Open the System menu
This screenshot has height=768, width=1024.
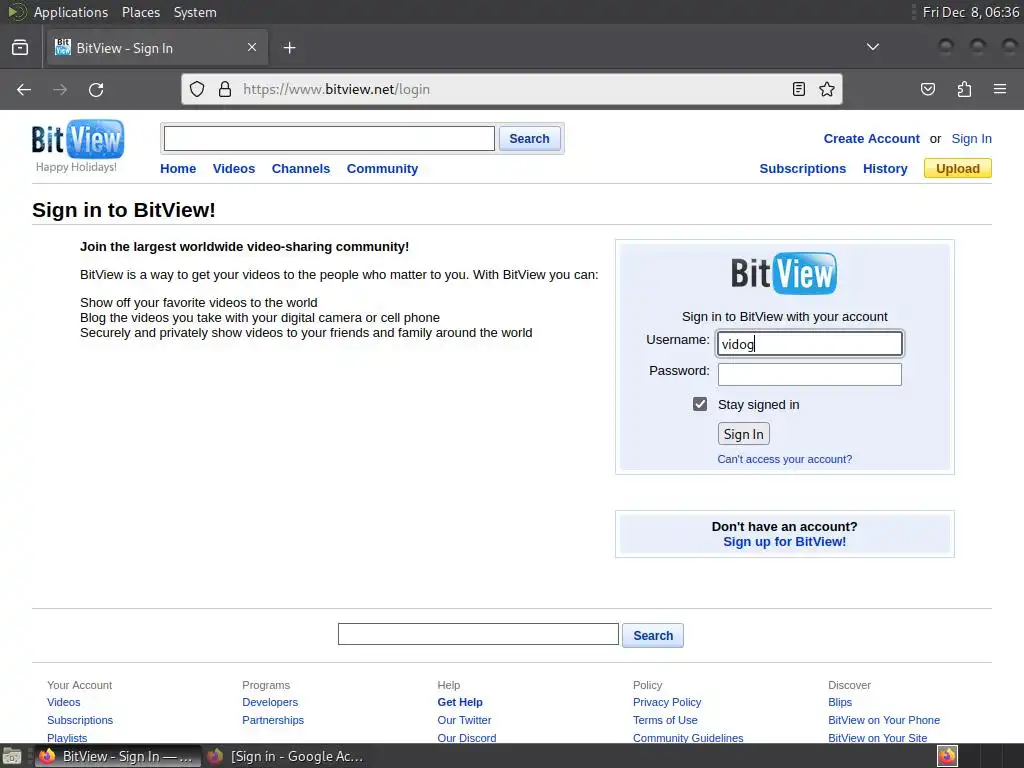coord(195,12)
